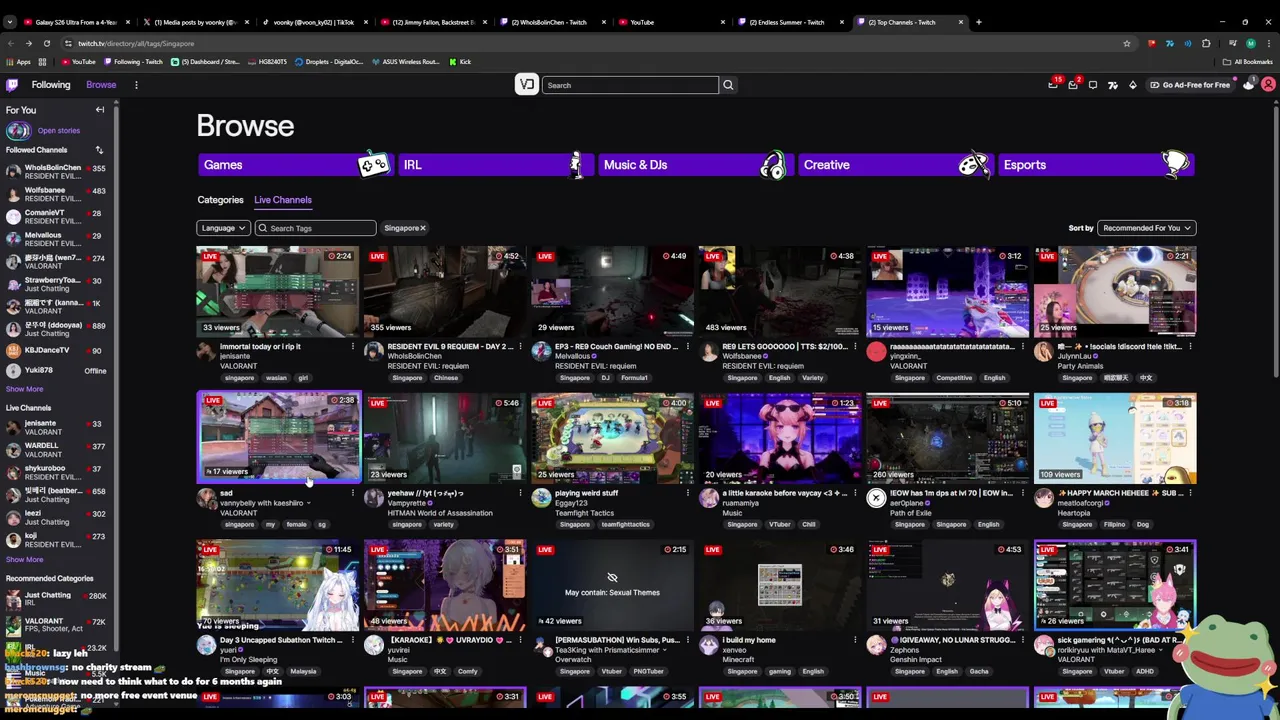This screenshot has width=1280, height=720.
Task: Click the Games category banner
Action: [x=295, y=165]
